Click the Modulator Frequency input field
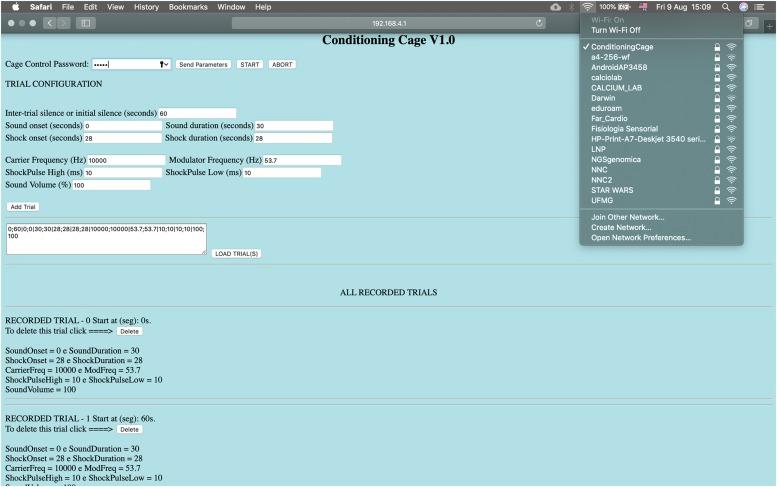777x487 pixels. tap(301, 160)
